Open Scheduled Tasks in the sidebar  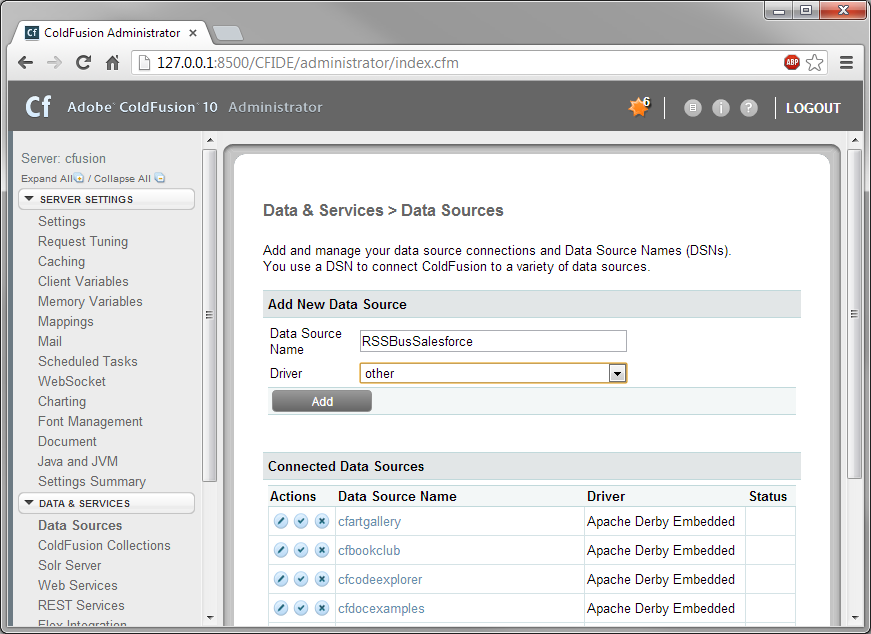(x=88, y=361)
